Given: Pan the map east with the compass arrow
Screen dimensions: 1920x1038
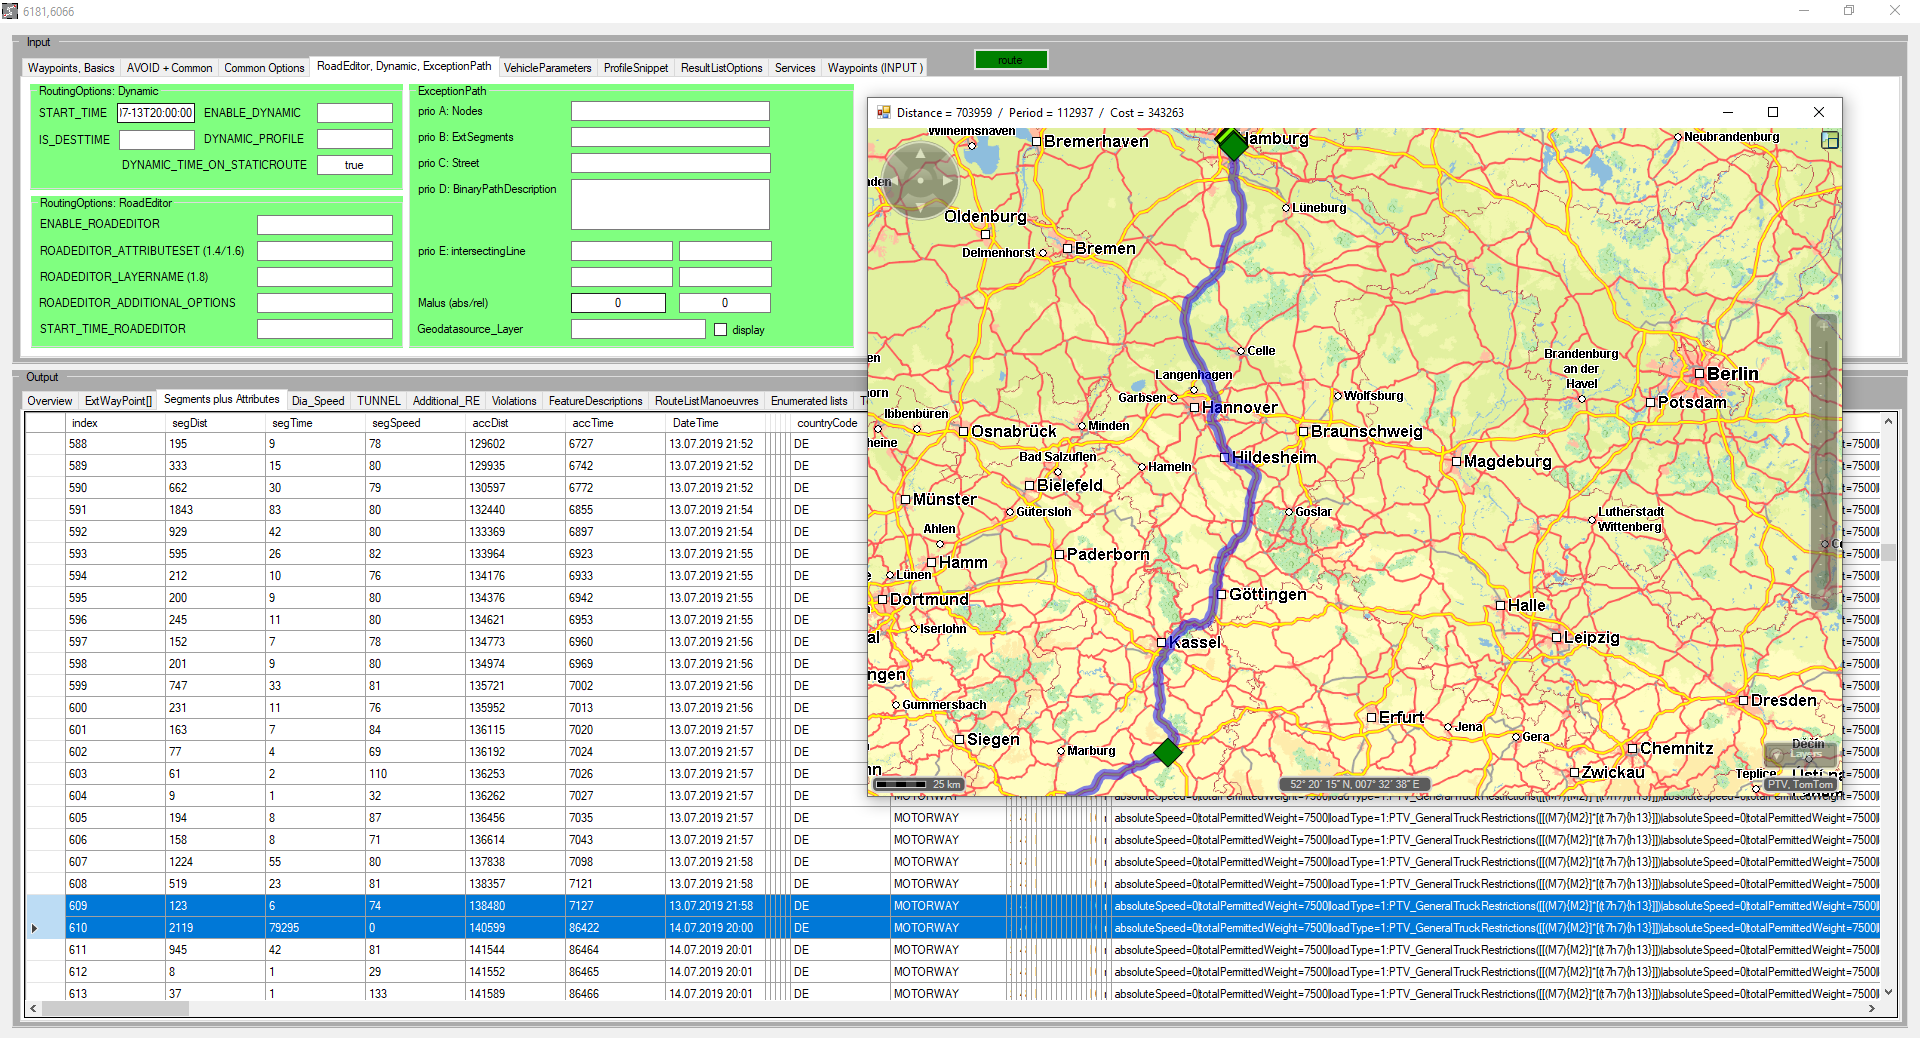Looking at the screenshot, I should click(x=947, y=181).
